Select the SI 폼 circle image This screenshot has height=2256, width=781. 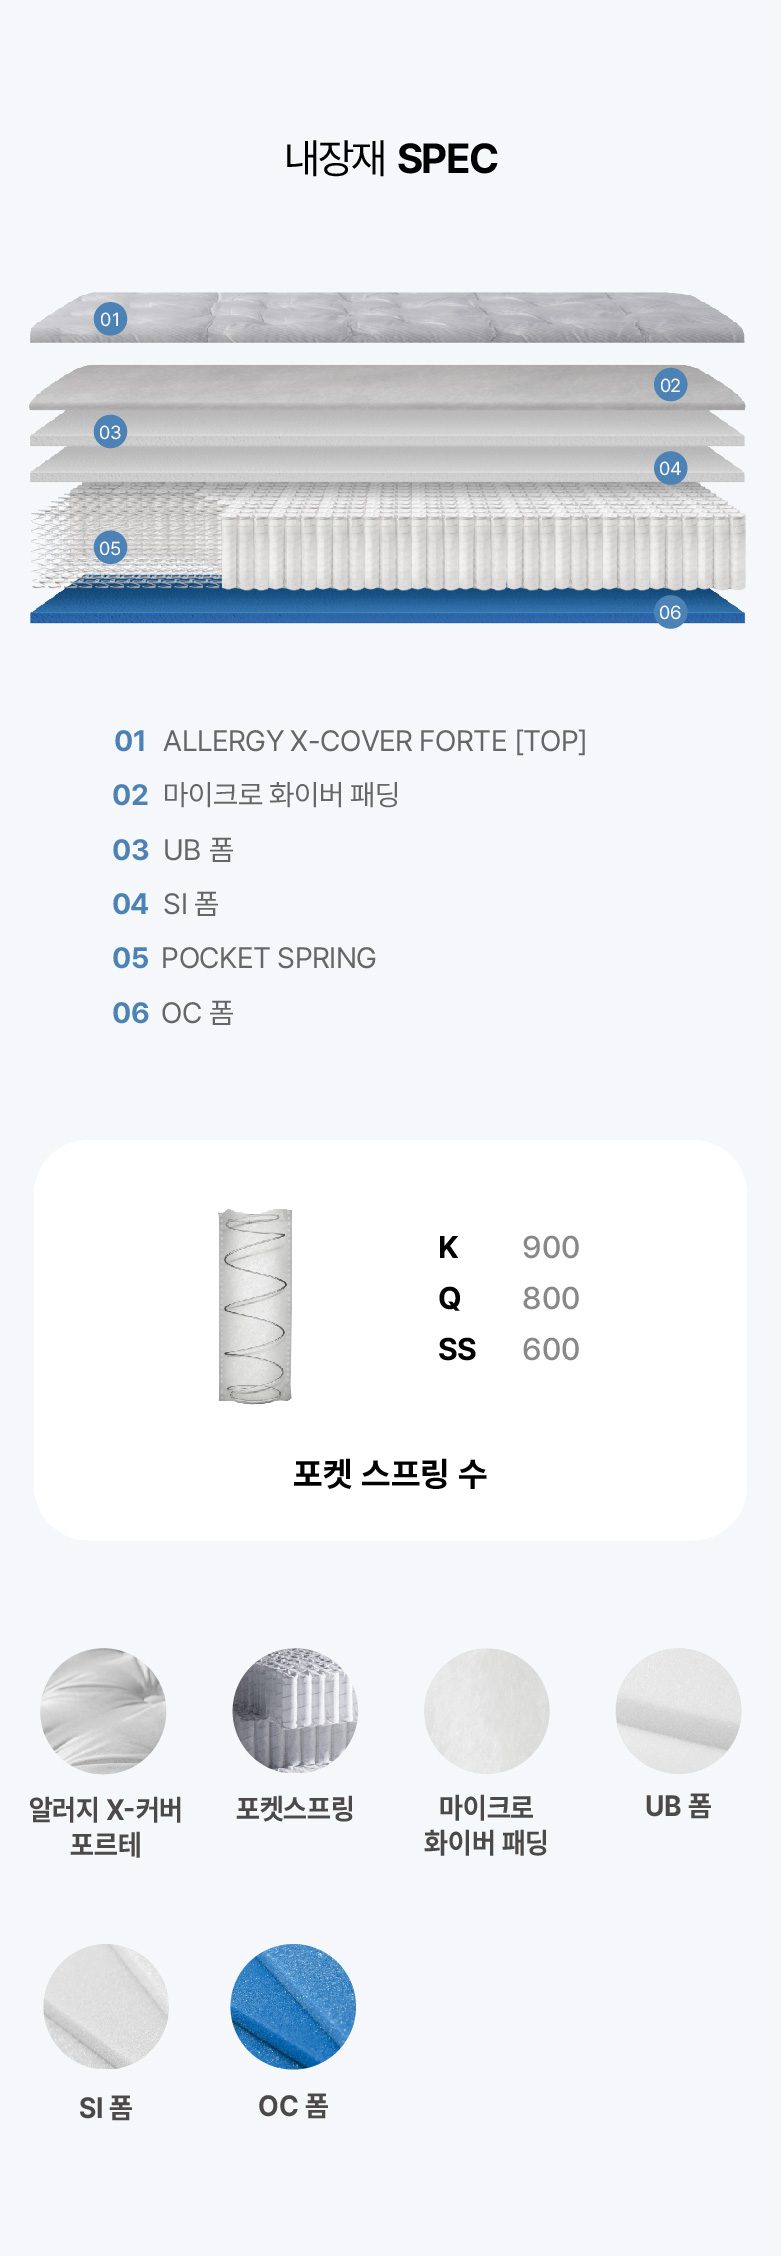pos(106,2006)
